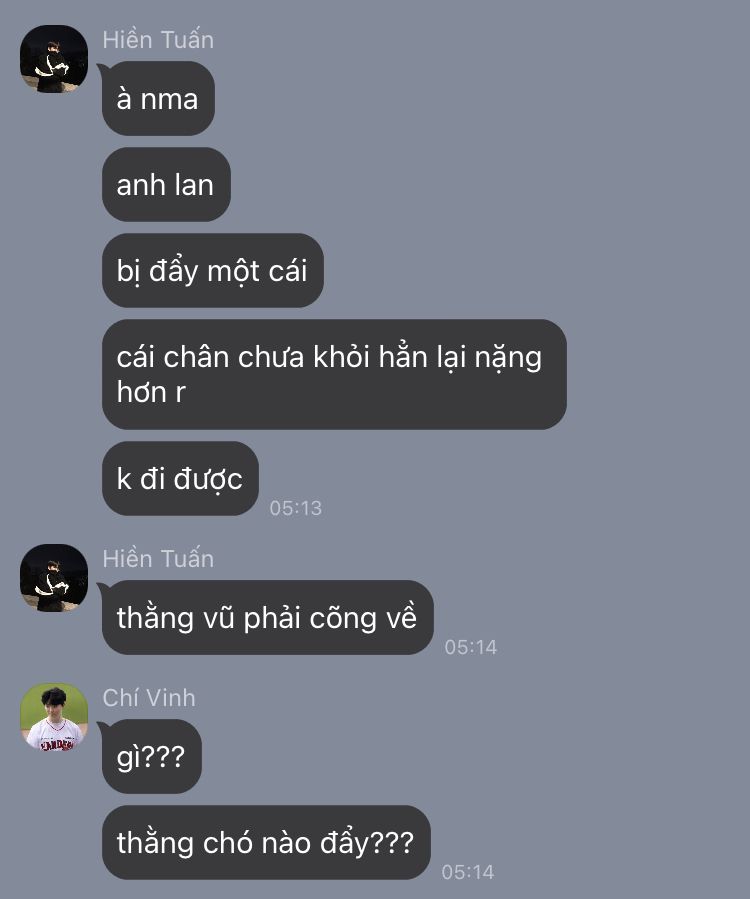Select the 'anh lan' message bubble

[166, 185]
